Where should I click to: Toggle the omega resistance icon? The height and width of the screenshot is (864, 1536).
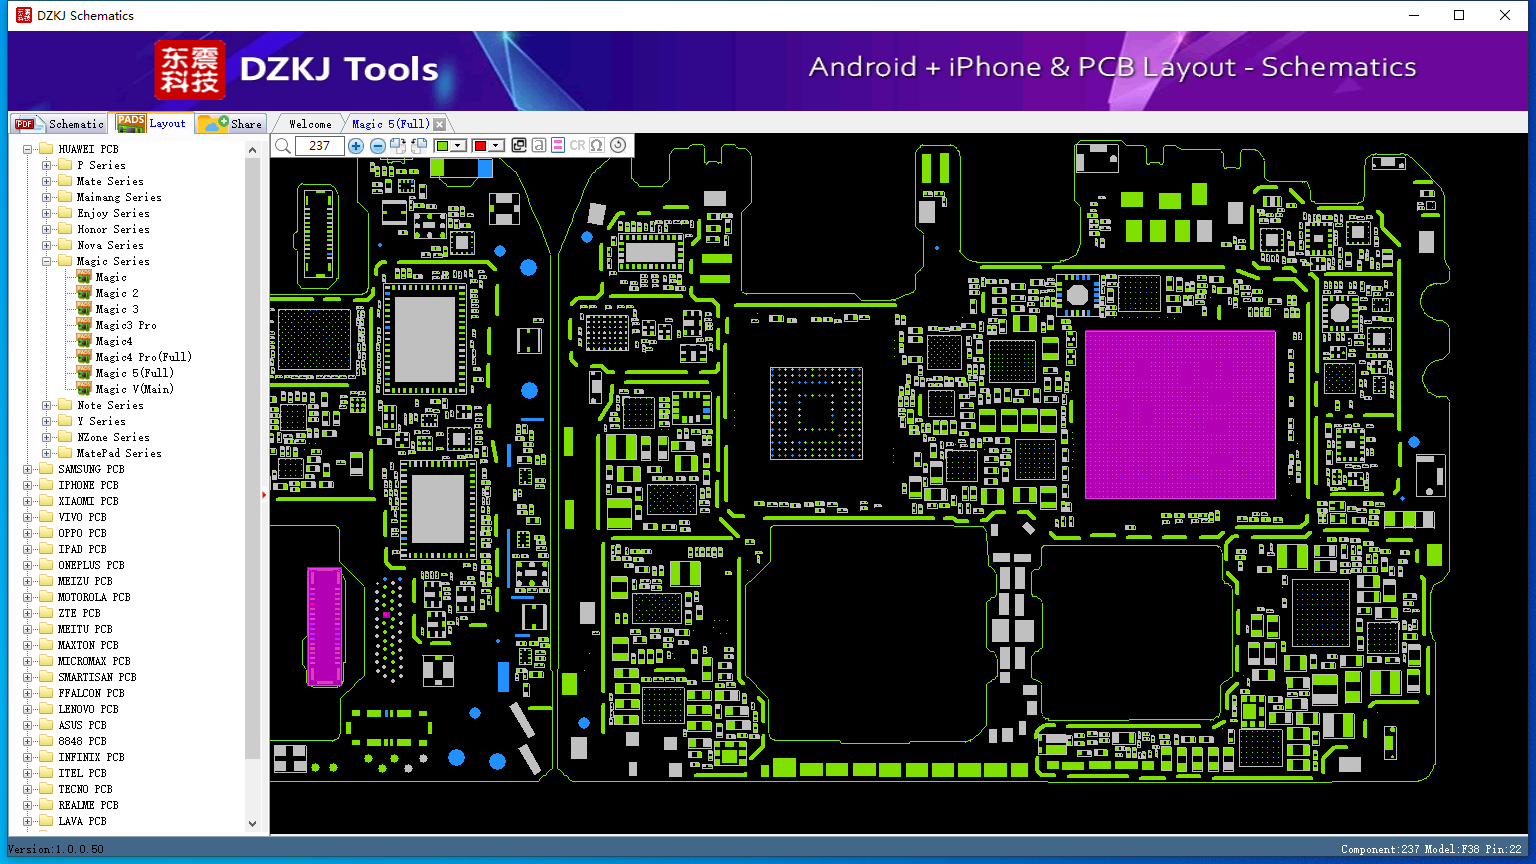click(x=597, y=146)
